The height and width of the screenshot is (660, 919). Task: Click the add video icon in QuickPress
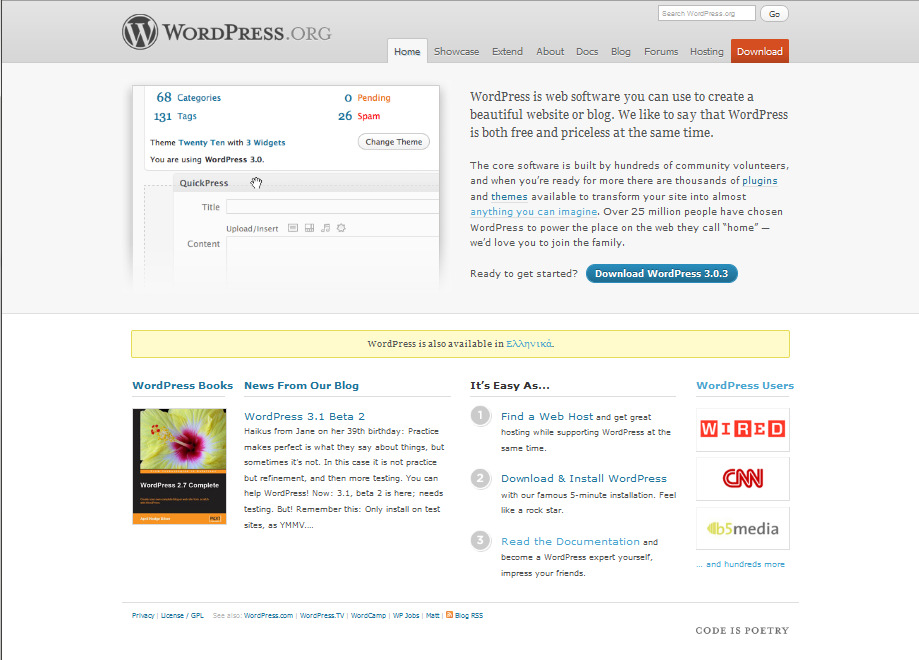(309, 228)
